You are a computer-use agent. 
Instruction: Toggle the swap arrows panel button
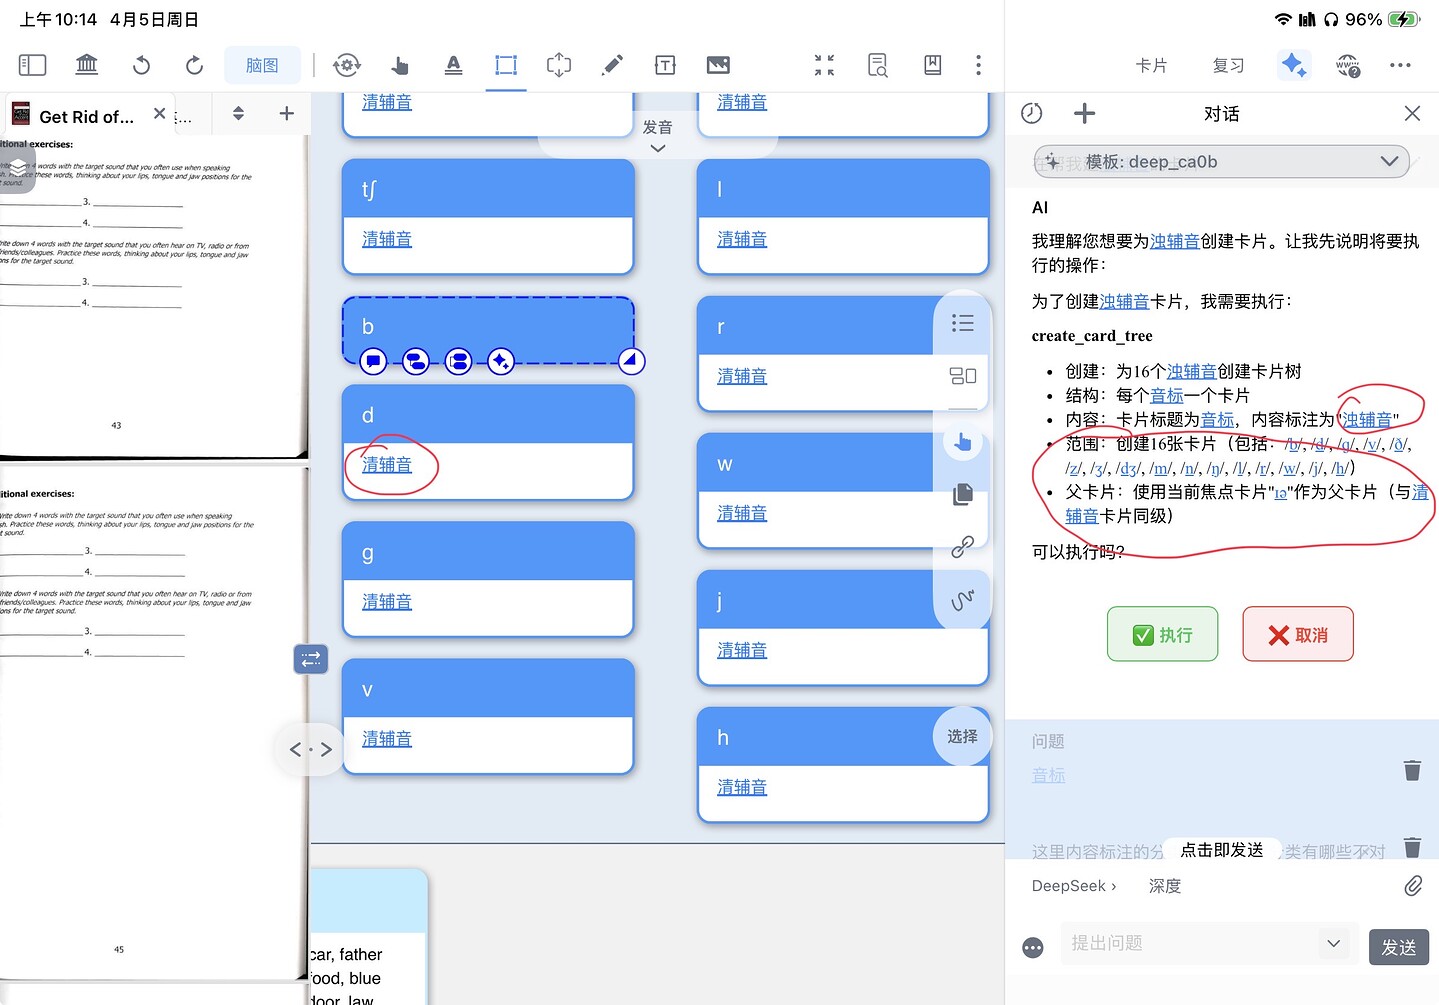coord(311,659)
